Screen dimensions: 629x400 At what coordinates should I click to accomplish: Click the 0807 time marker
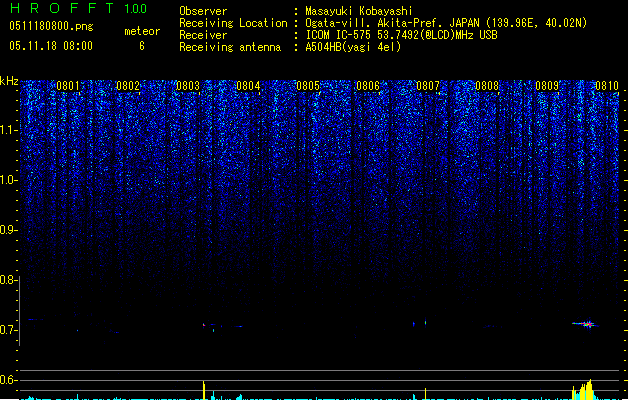coord(428,86)
